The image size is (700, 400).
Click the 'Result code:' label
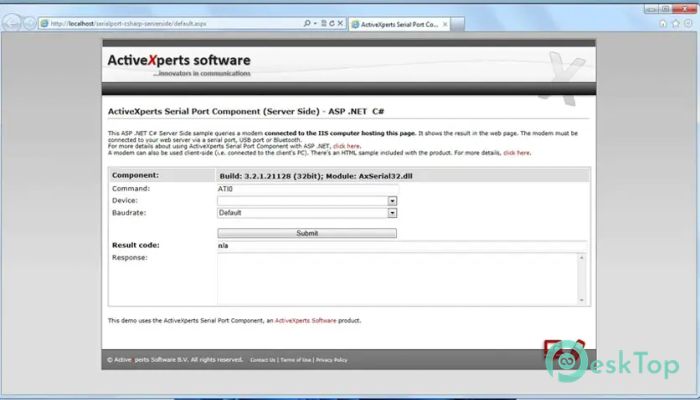pyautogui.click(x=135, y=245)
